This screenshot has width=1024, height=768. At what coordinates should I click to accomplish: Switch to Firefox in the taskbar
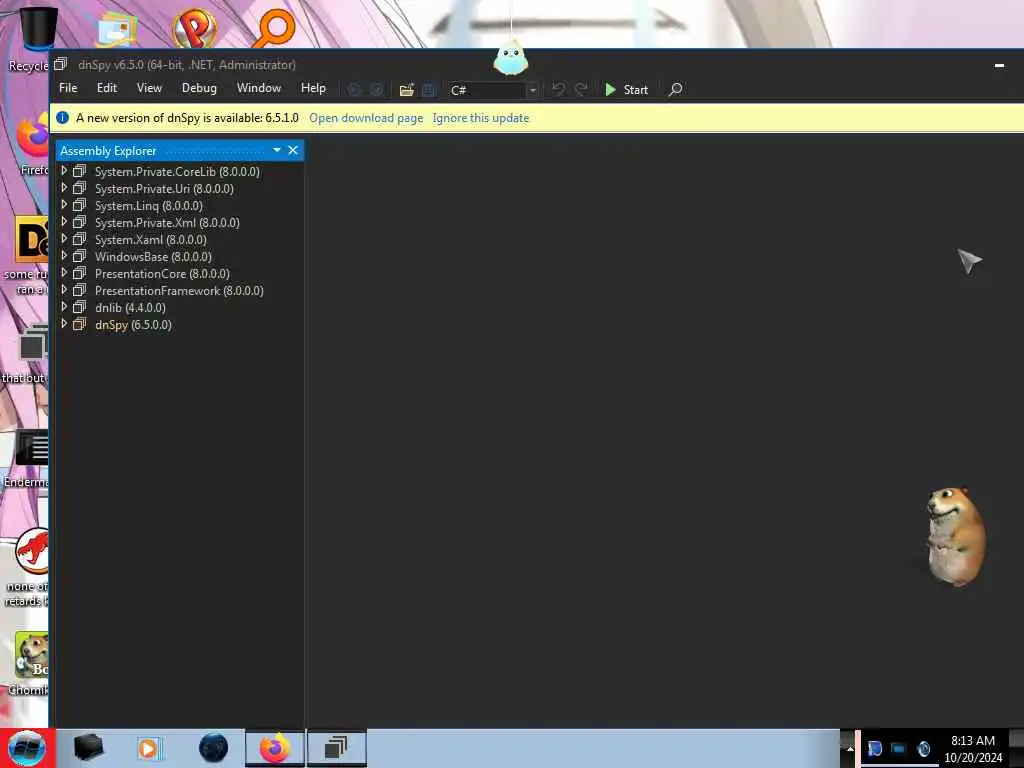pyautogui.click(x=275, y=748)
